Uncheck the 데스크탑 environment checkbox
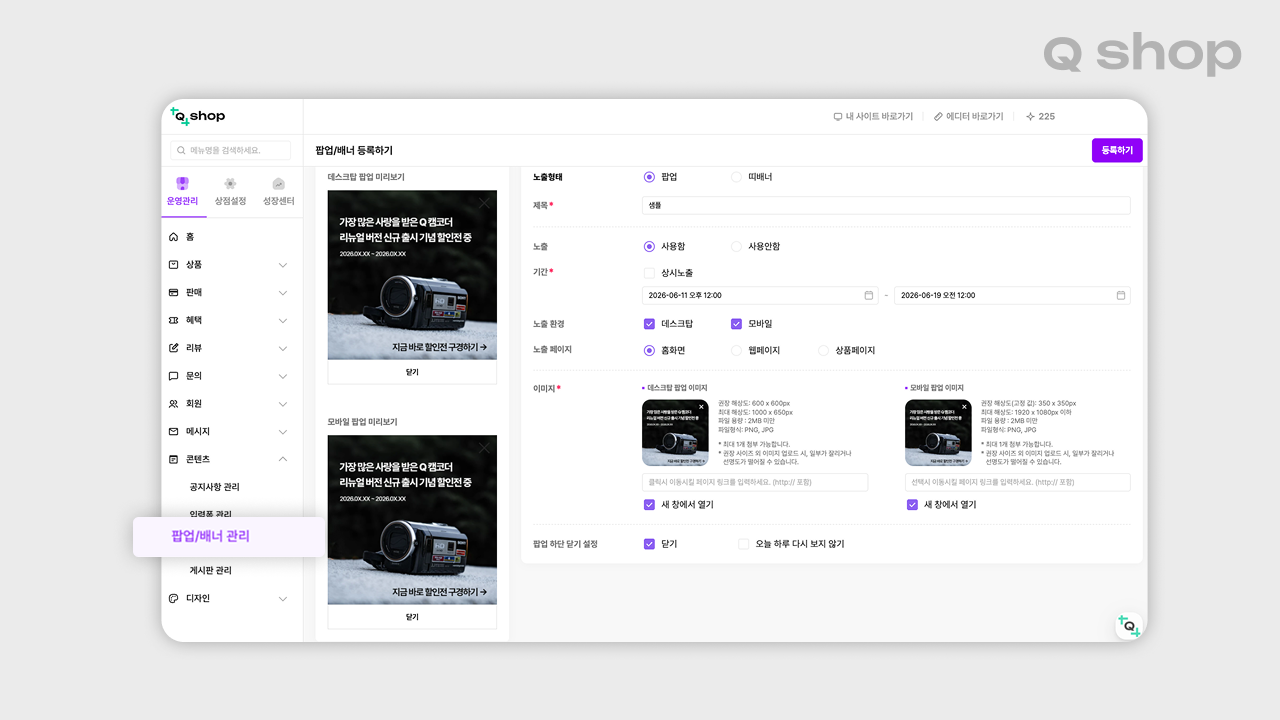Image resolution: width=1280 pixels, height=720 pixels. tap(649, 324)
